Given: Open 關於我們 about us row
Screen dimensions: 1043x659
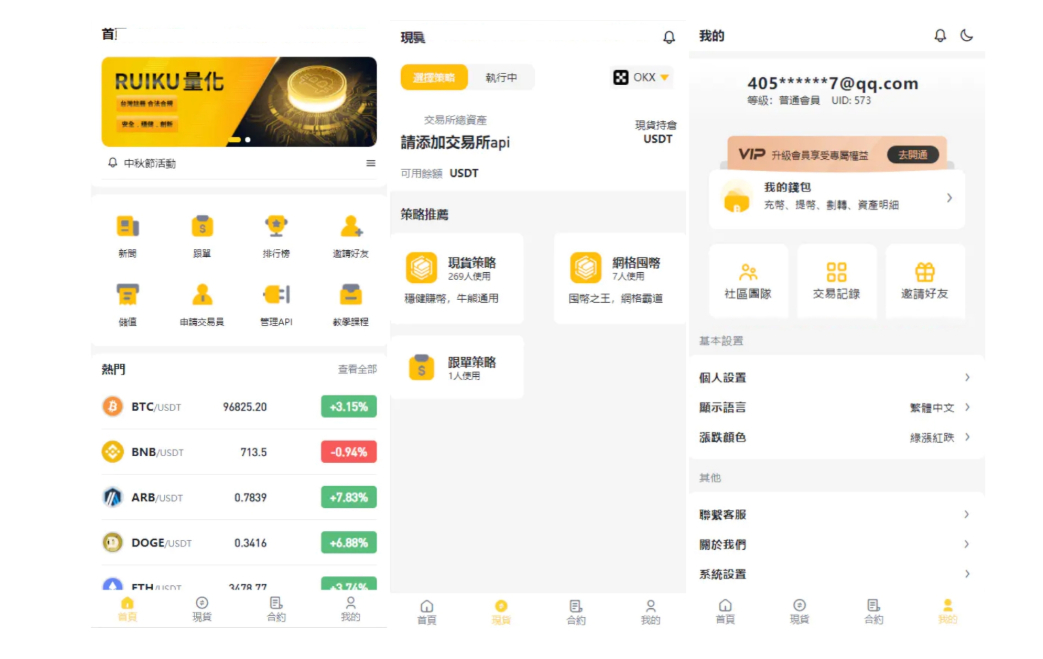Looking at the screenshot, I should (x=835, y=544).
